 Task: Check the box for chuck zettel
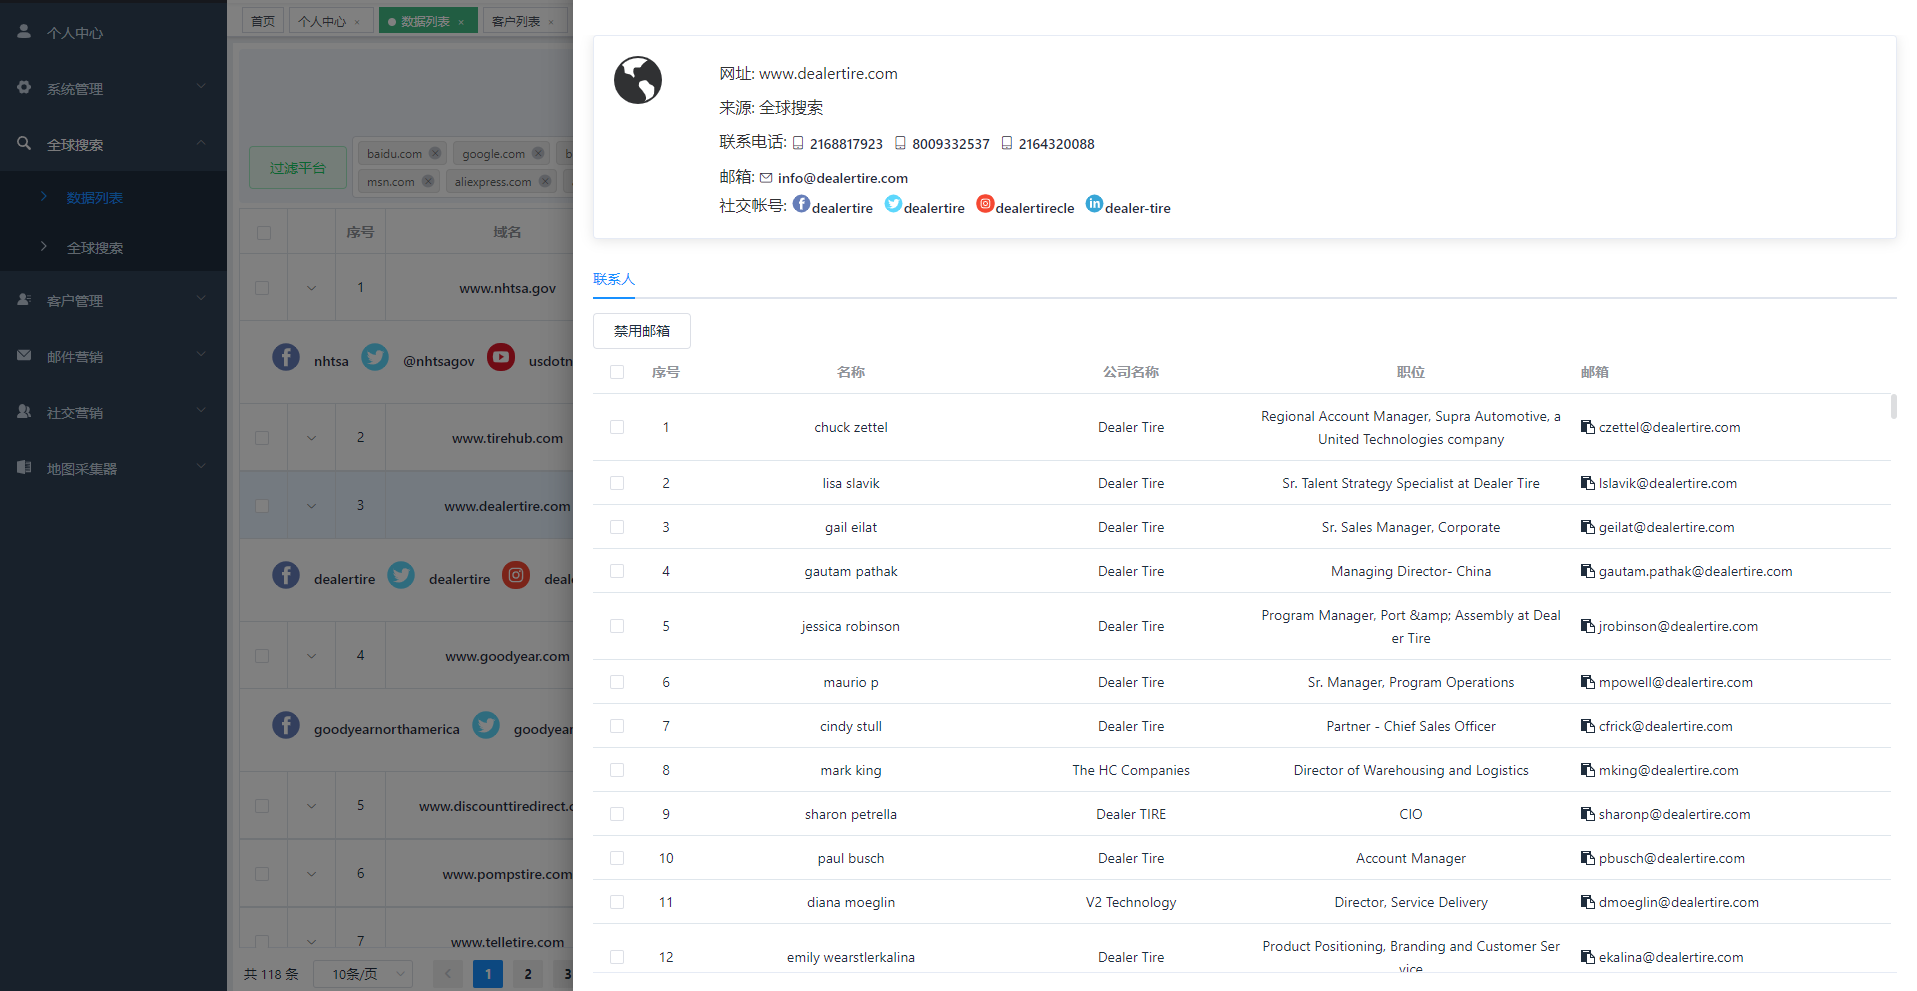tap(617, 427)
